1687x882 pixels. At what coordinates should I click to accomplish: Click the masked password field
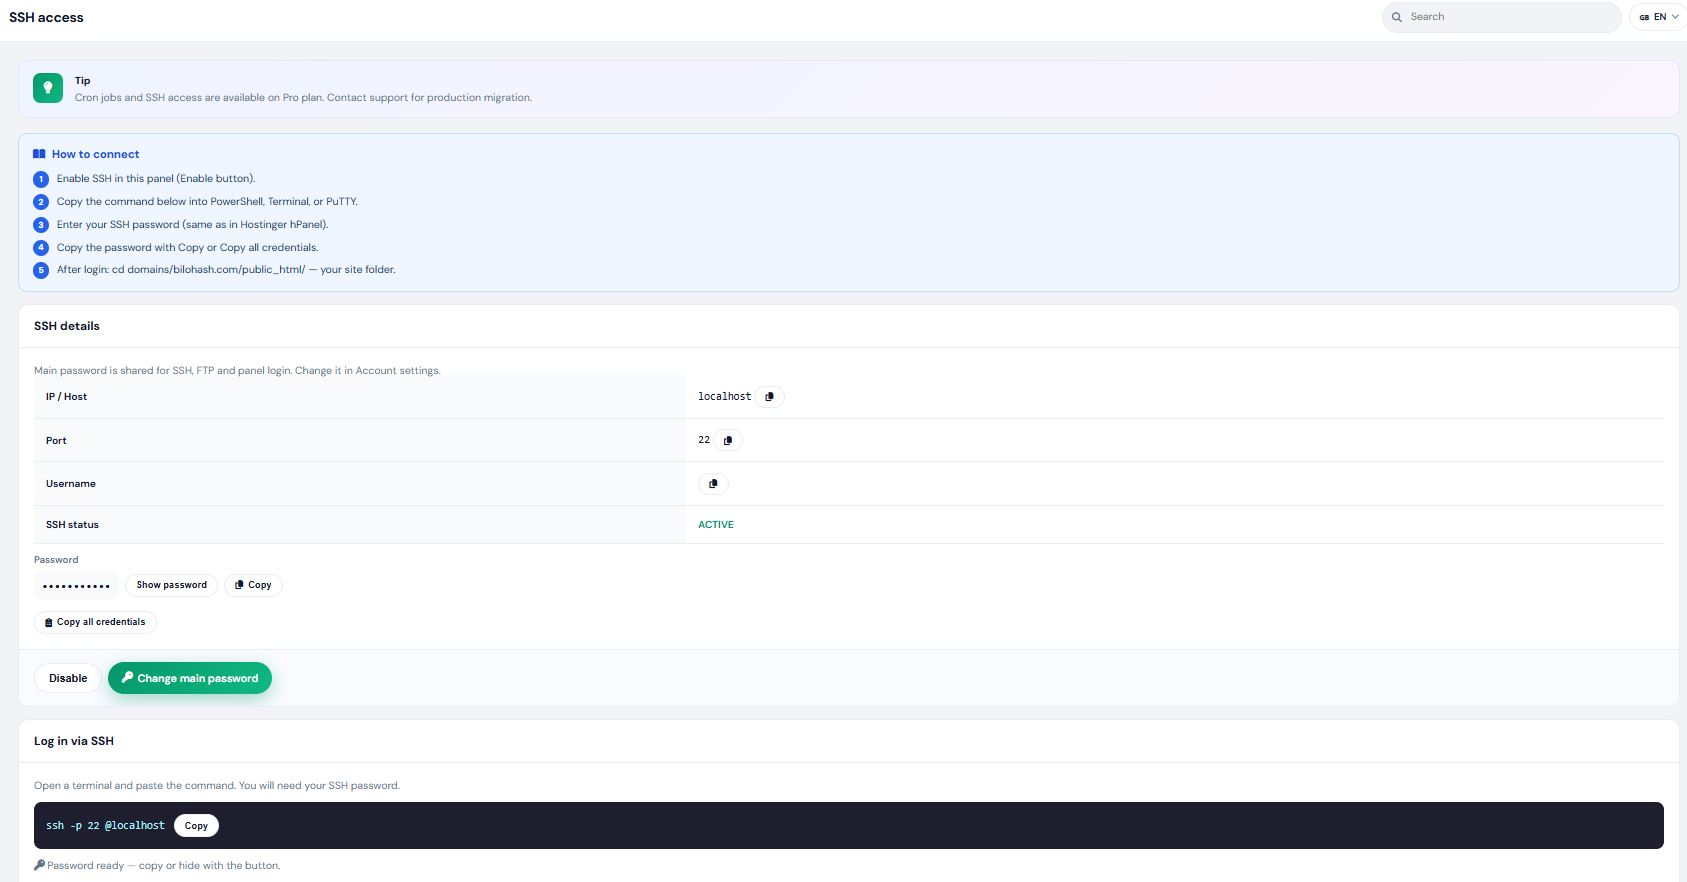(77, 585)
